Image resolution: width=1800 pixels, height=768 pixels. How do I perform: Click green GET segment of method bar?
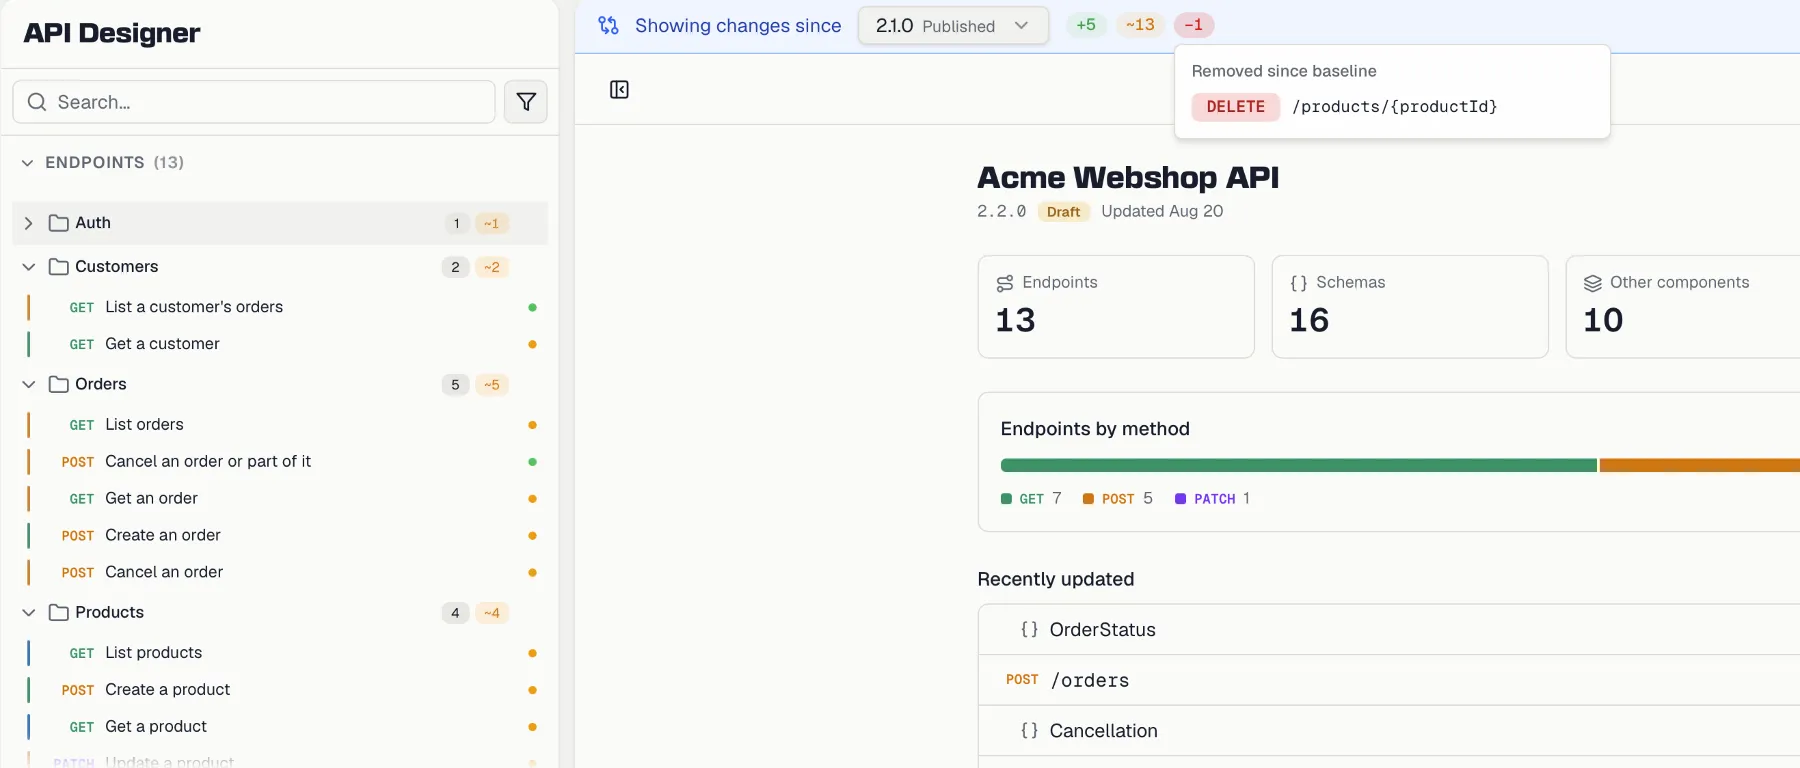tap(1298, 465)
